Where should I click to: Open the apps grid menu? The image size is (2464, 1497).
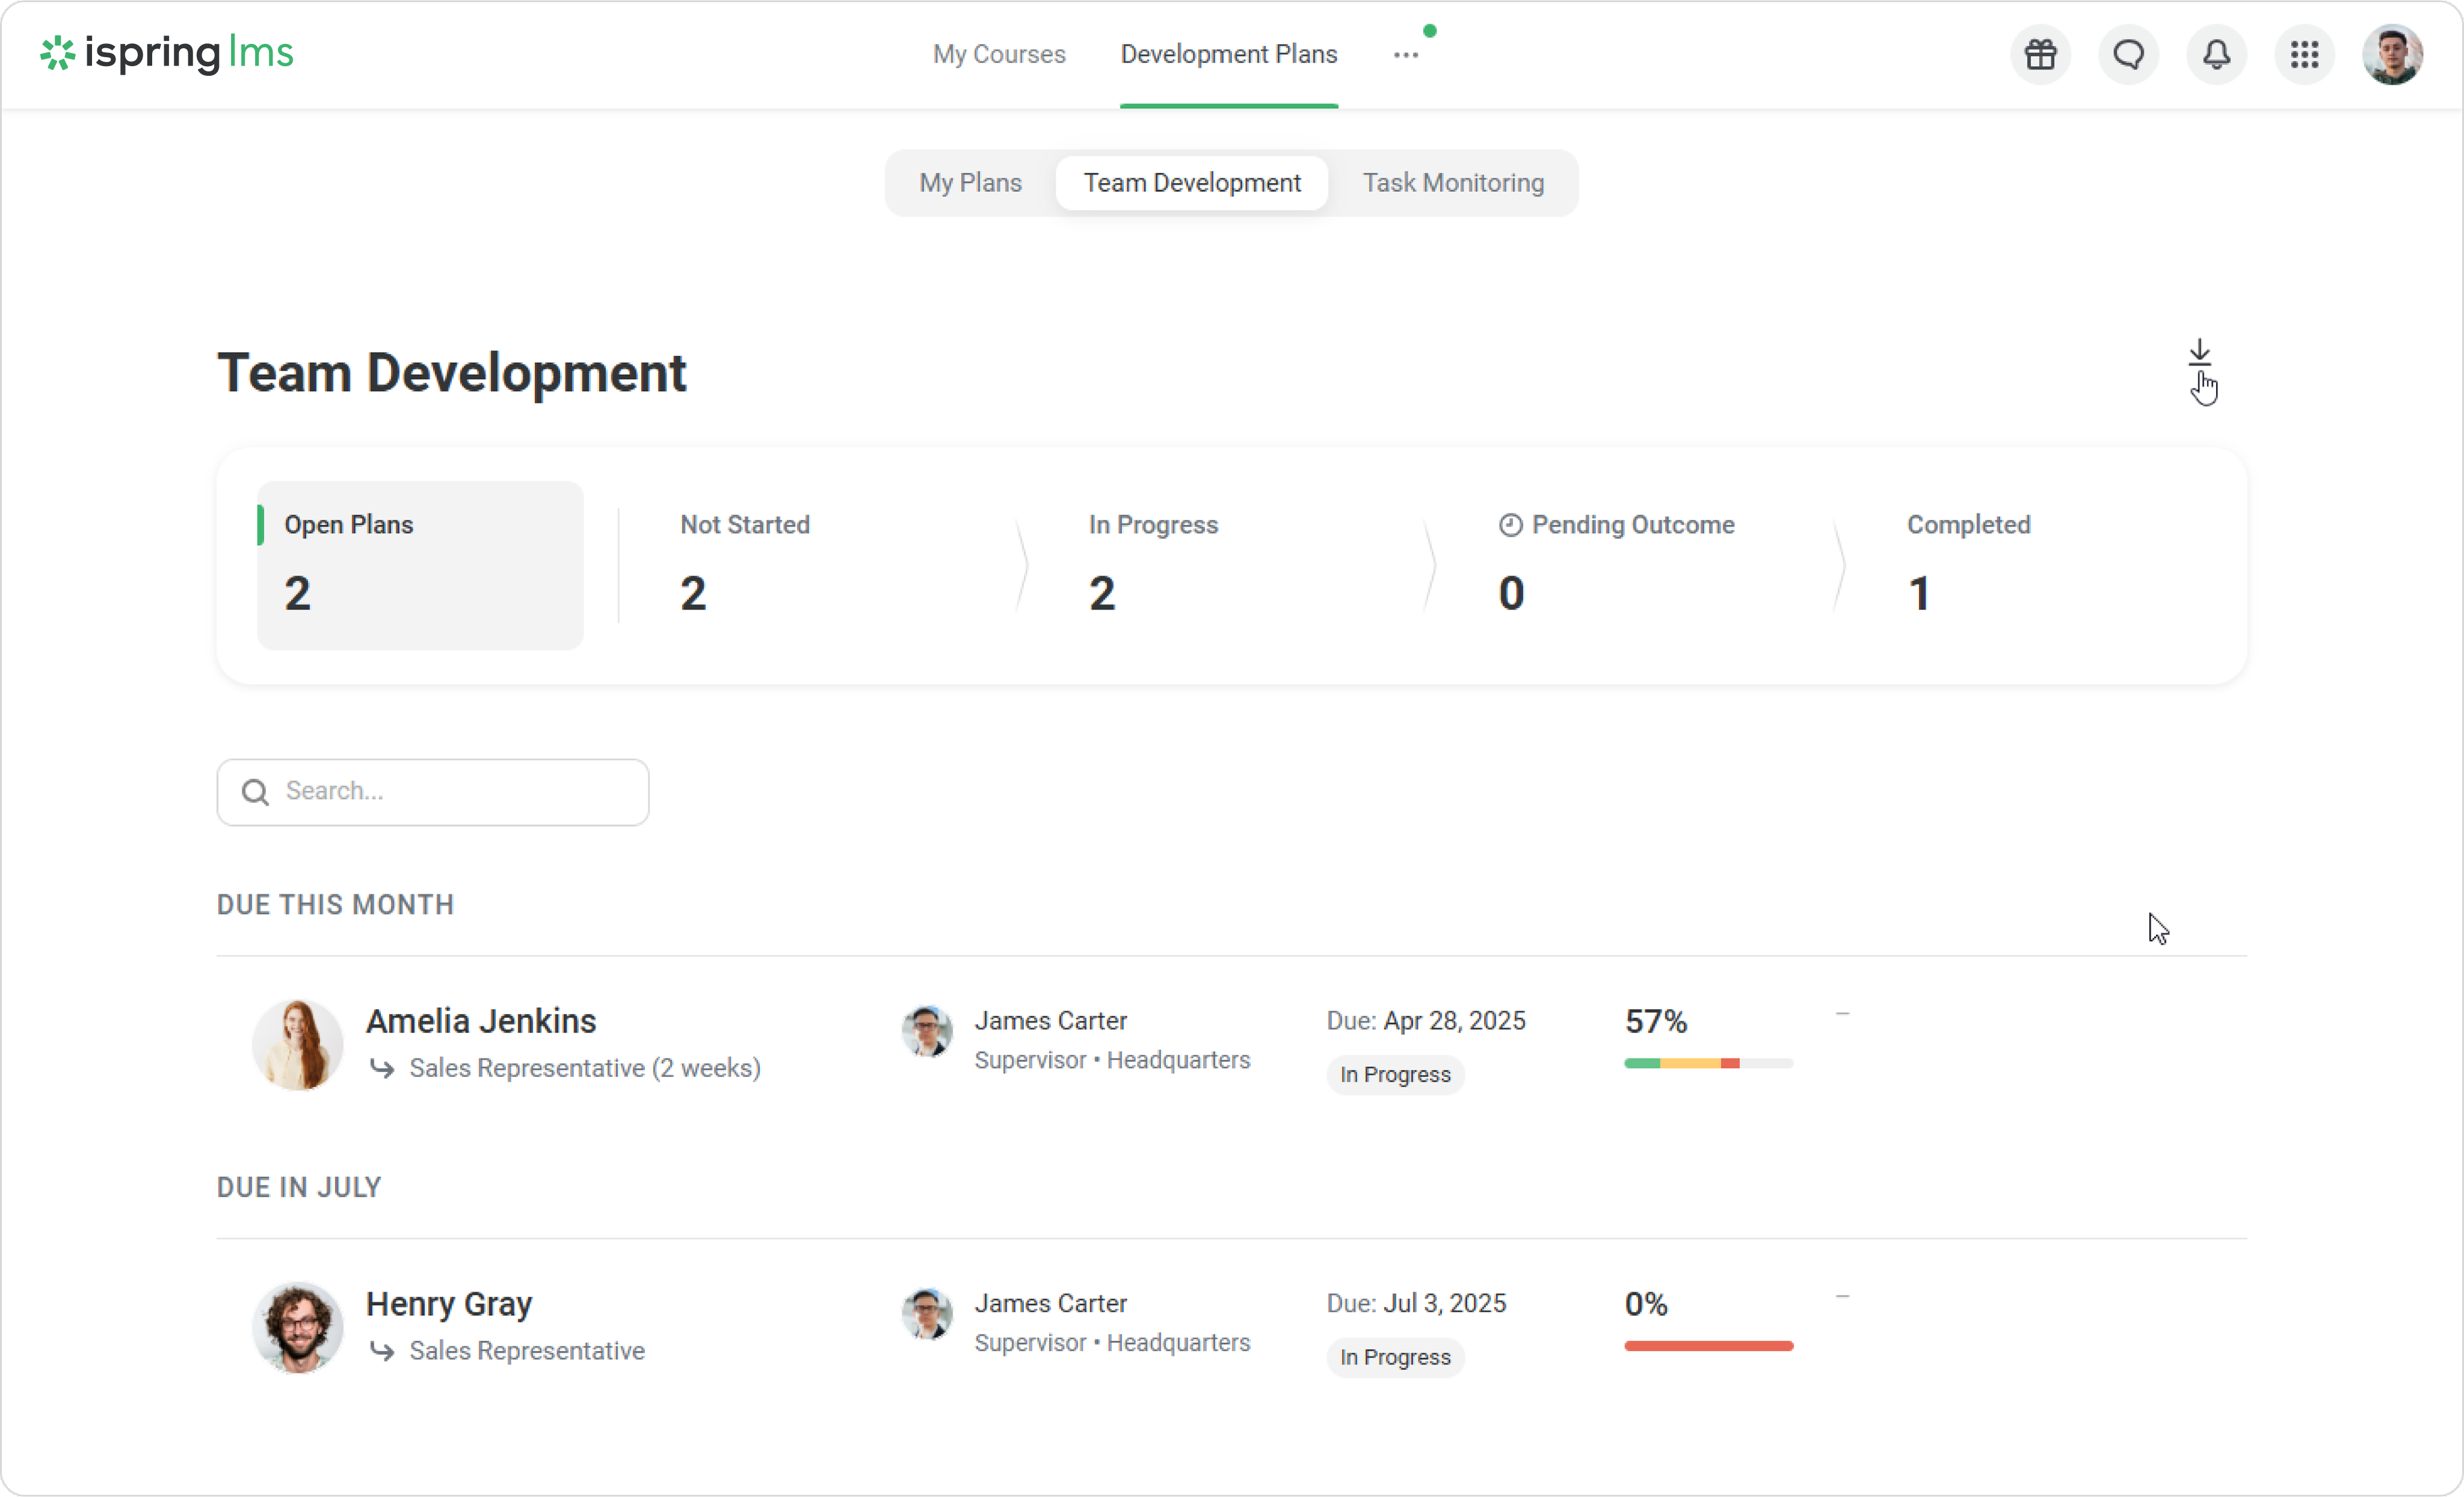pyautogui.click(x=2304, y=54)
